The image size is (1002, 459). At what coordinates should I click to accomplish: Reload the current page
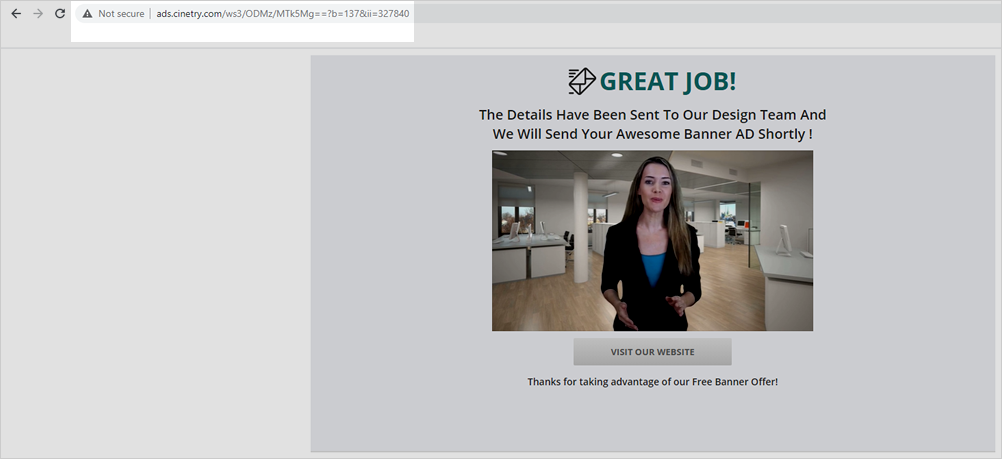tap(60, 14)
